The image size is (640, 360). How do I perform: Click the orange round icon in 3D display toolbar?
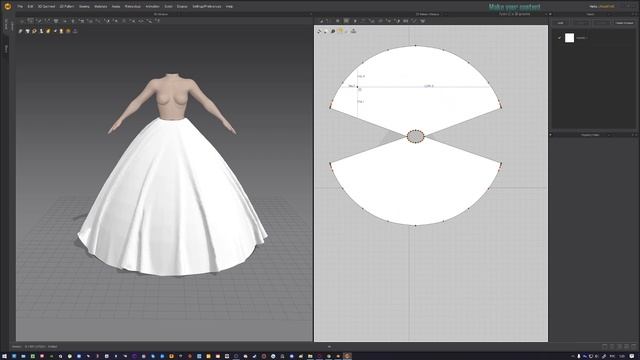[x=68, y=31]
